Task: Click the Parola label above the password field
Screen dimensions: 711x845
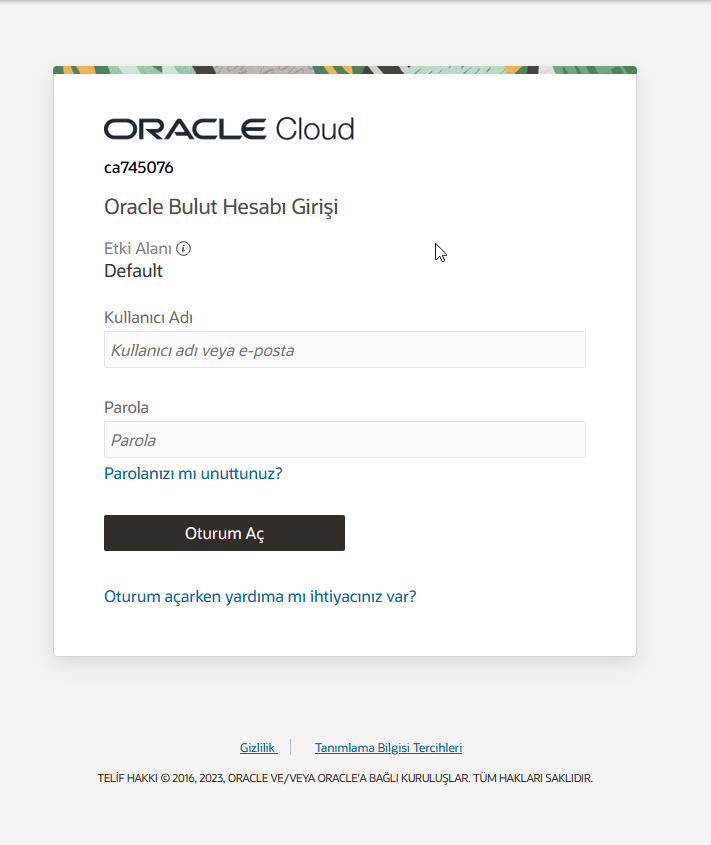Action: tap(126, 408)
